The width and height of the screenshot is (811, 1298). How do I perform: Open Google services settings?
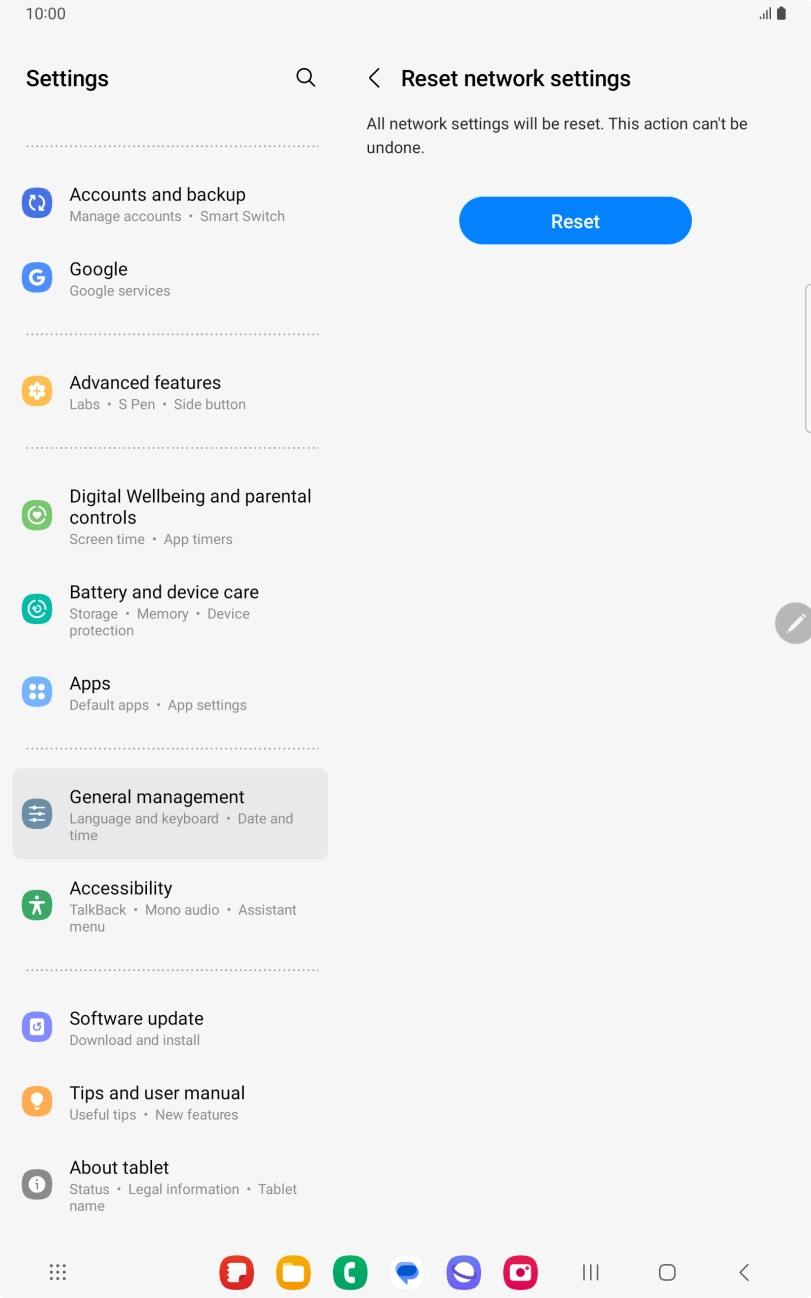(170, 278)
